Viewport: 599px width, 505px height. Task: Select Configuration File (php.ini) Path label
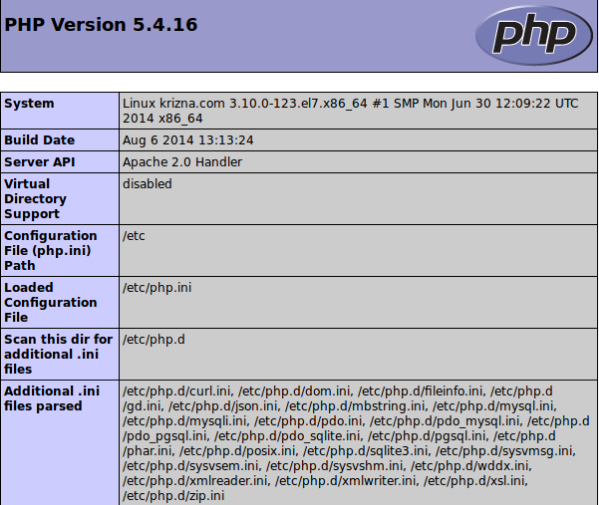click(x=60, y=251)
